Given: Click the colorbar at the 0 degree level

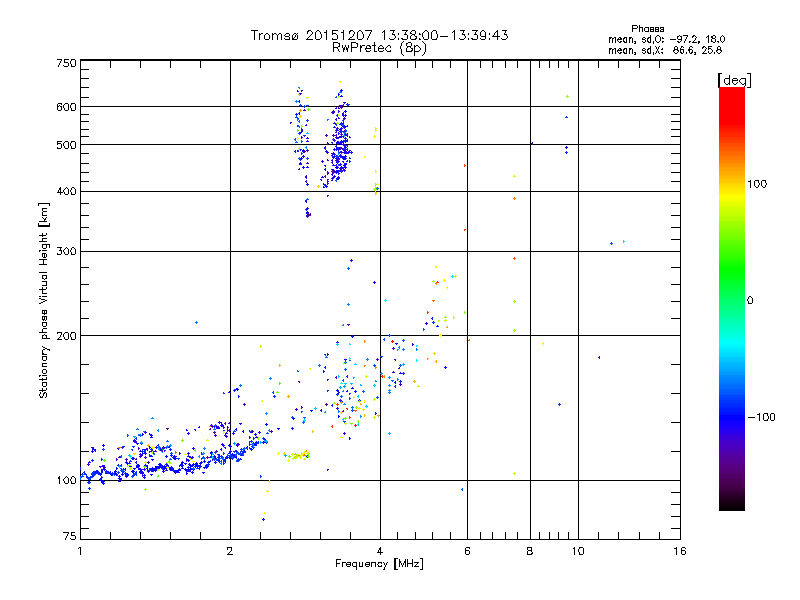Looking at the screenshot, I should tap(732, 300).
